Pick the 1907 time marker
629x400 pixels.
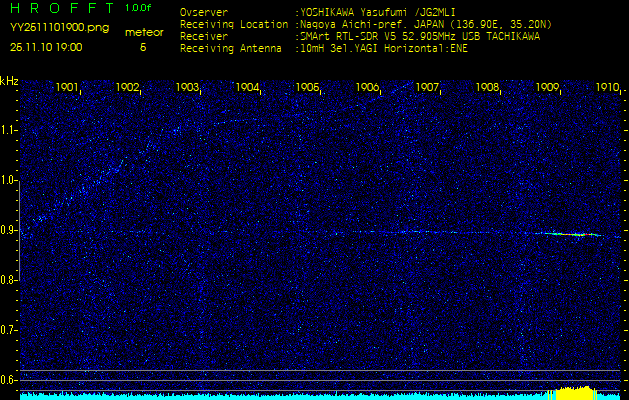coord(427,88)
